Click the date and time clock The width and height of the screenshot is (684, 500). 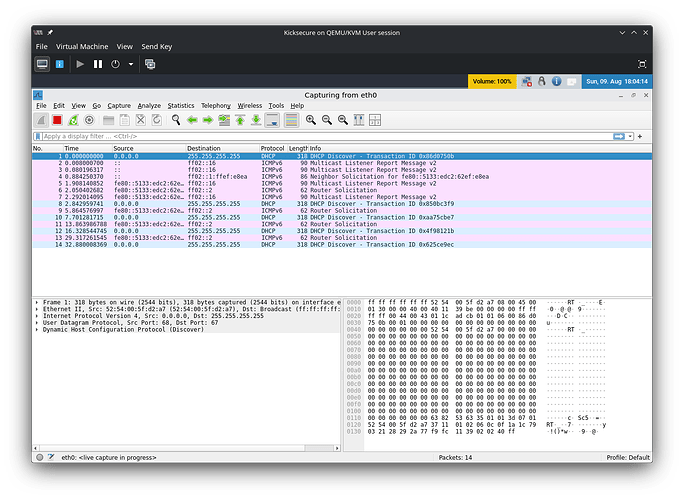617,82
